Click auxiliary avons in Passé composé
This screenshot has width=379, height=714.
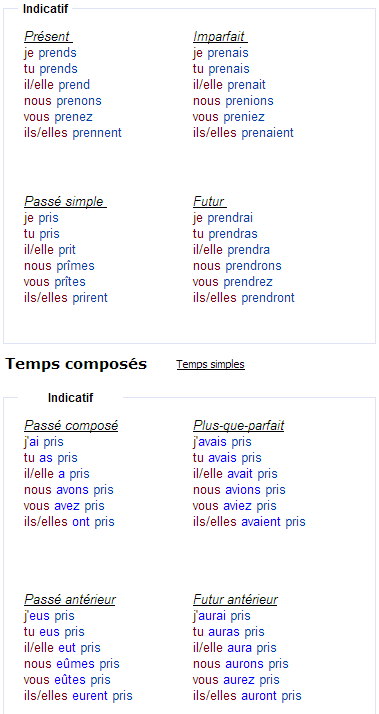coord(73,490)
